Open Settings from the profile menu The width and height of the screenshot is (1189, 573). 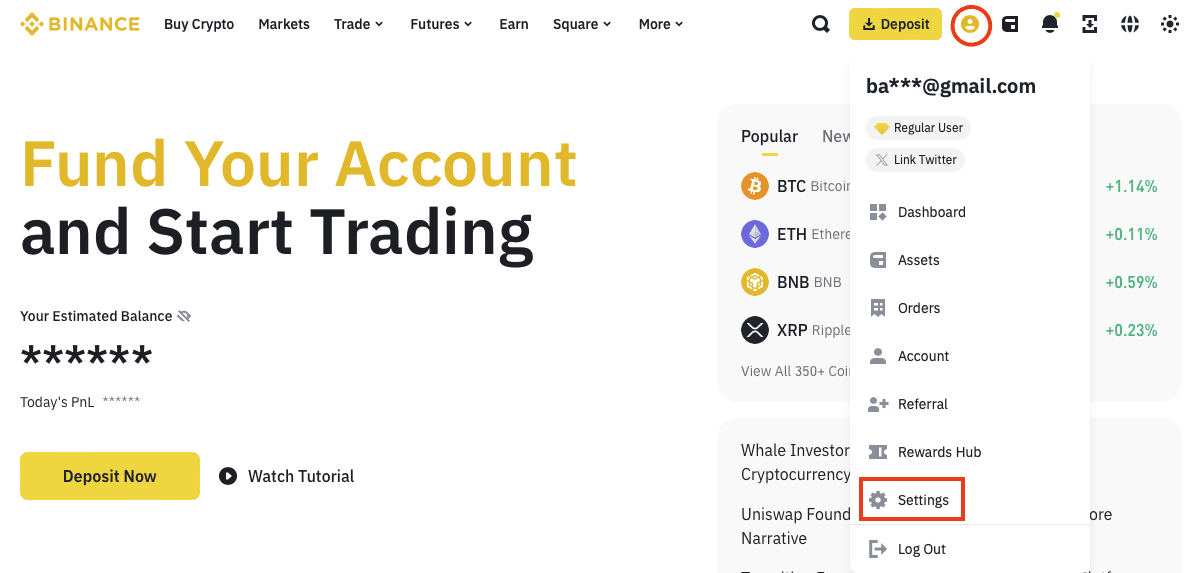point(911,500)
